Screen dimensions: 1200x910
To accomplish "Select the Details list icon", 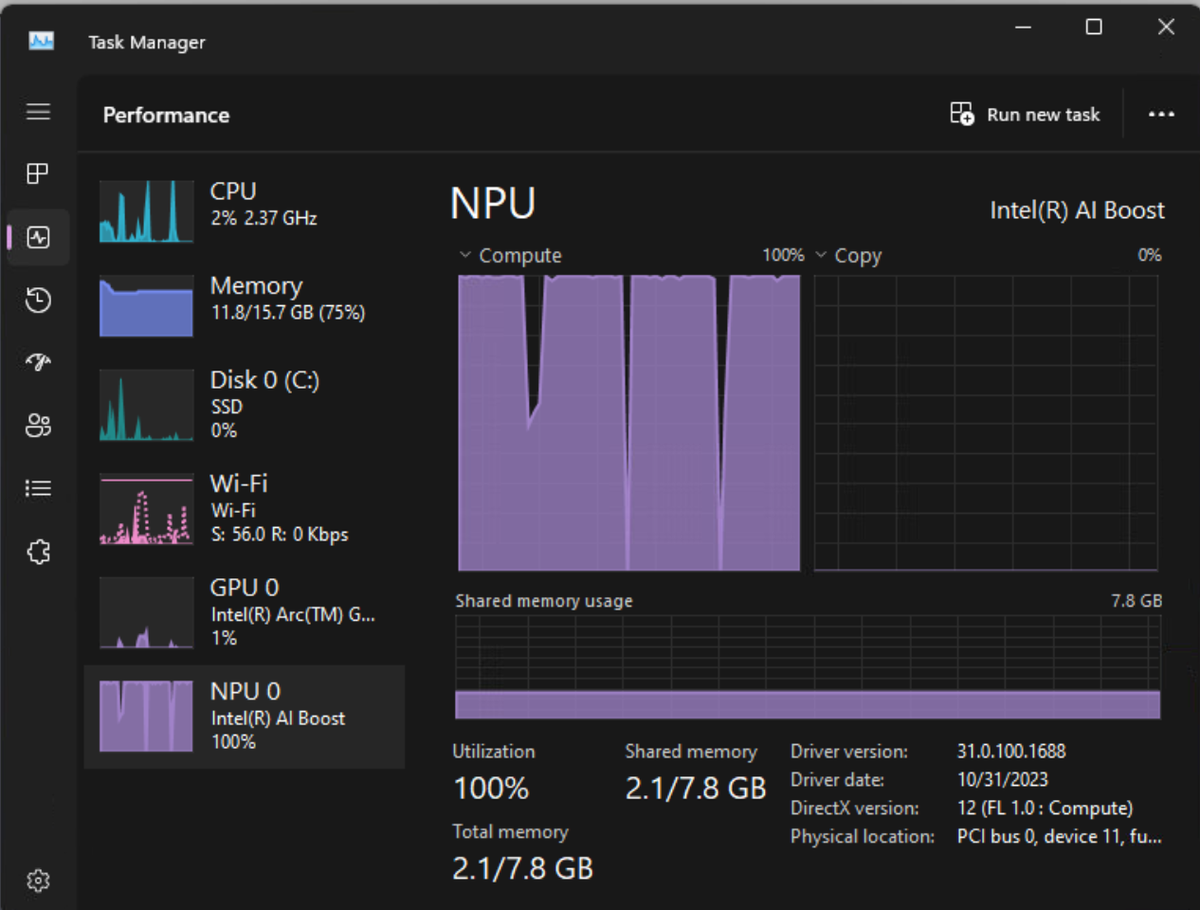I will [x=37, y=488].
